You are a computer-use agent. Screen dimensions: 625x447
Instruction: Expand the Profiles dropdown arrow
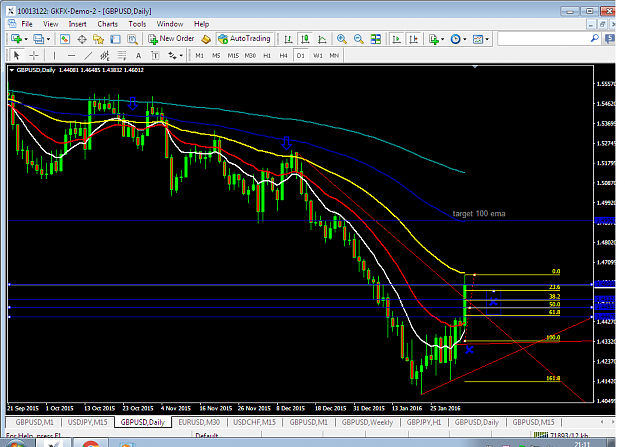click(48, 39)
